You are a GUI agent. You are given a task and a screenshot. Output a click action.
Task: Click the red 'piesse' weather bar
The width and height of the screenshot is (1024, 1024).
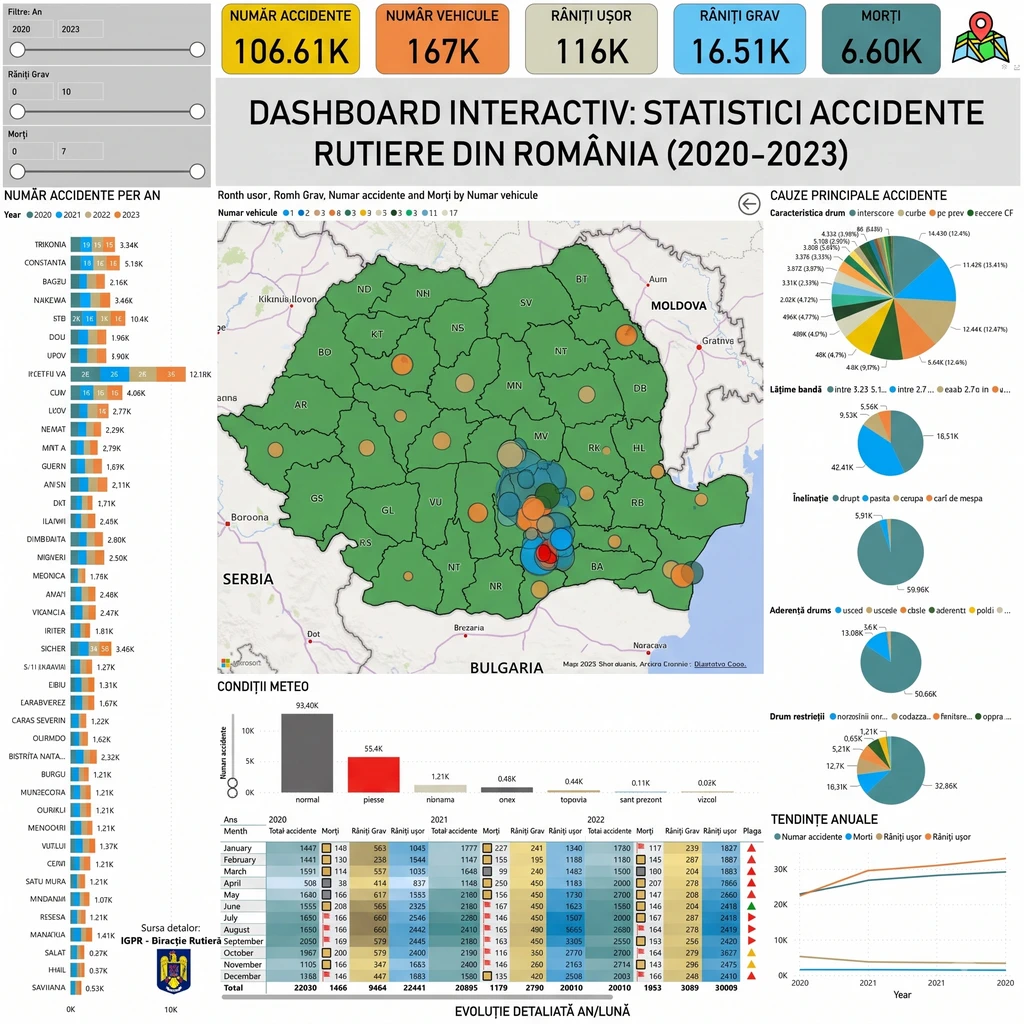(374, 775)
